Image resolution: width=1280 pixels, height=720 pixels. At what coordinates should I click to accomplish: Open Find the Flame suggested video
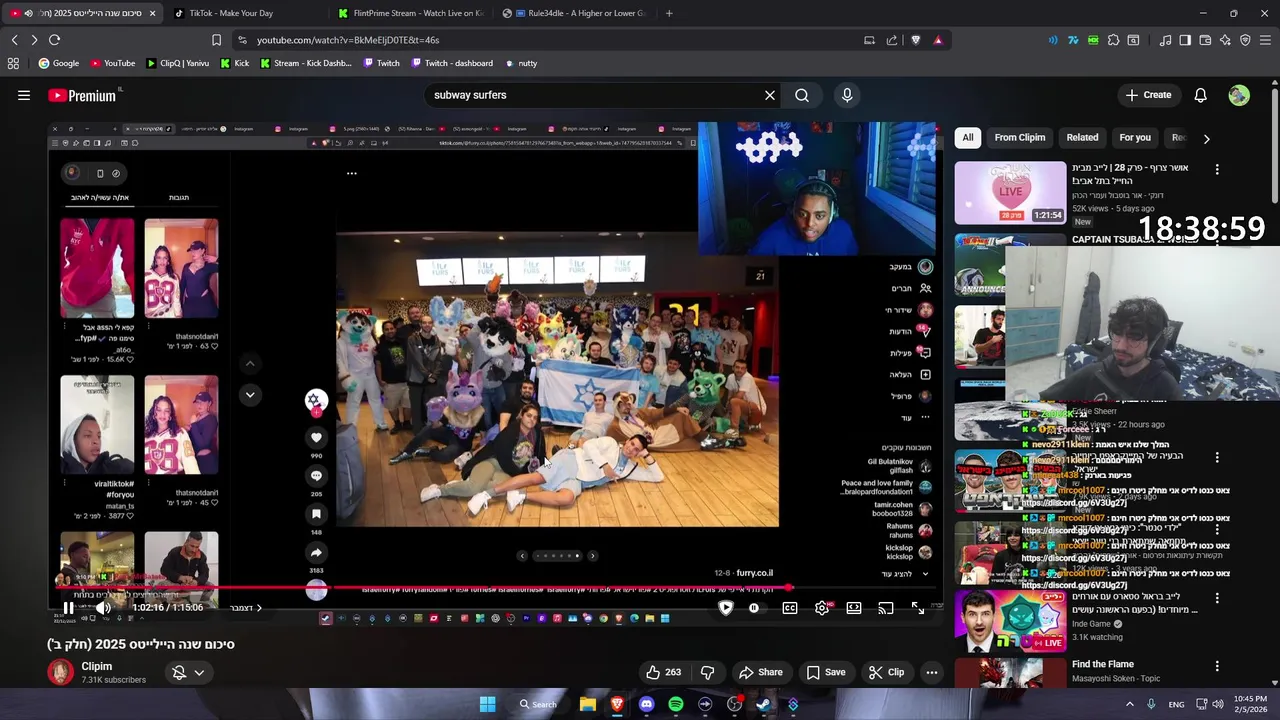coord(1102,664)
